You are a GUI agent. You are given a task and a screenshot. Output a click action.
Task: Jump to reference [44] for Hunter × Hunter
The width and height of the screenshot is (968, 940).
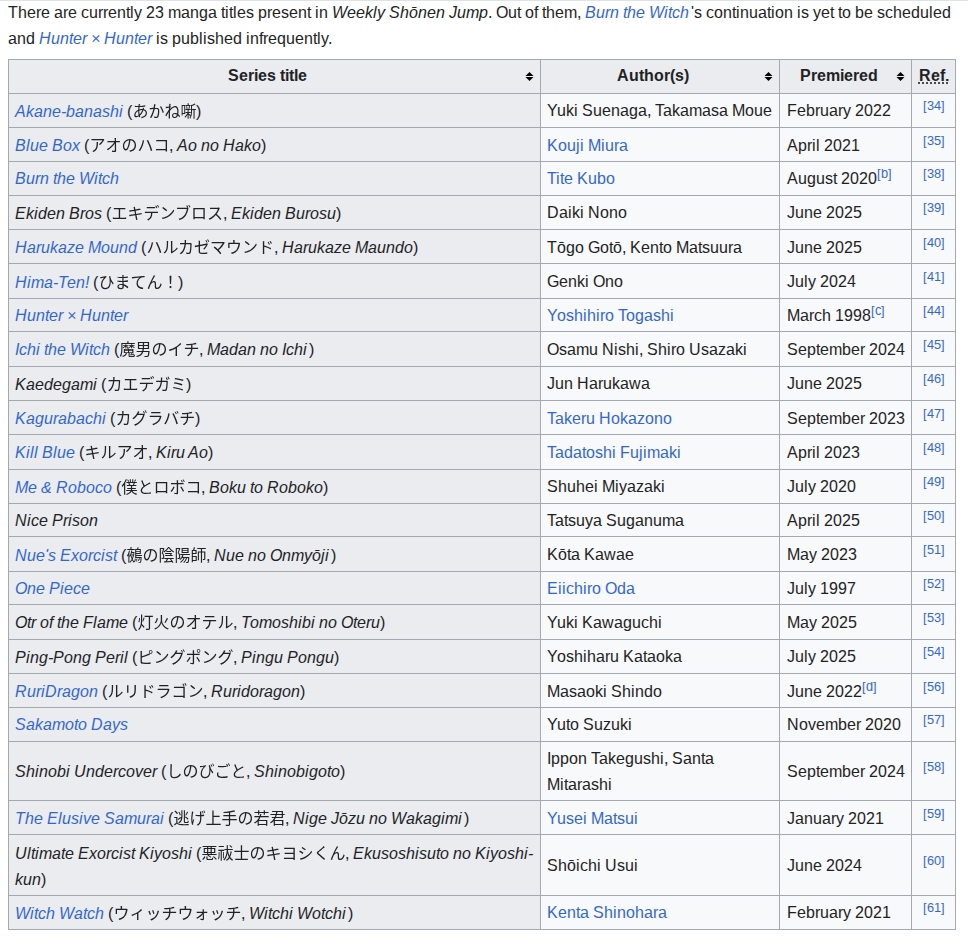(x=933, y=312)
